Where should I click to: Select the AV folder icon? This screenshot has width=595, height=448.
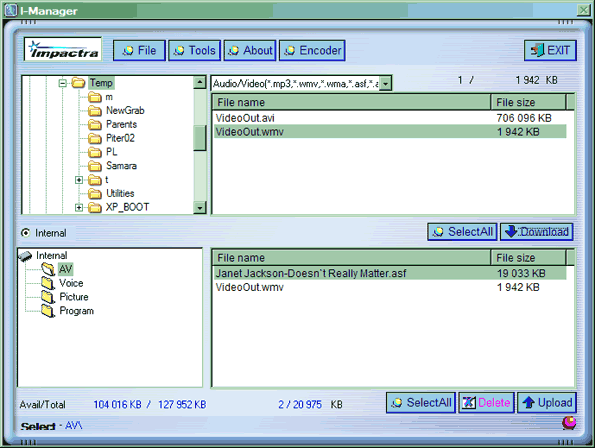pyautogui.click(x=48, y=269)
